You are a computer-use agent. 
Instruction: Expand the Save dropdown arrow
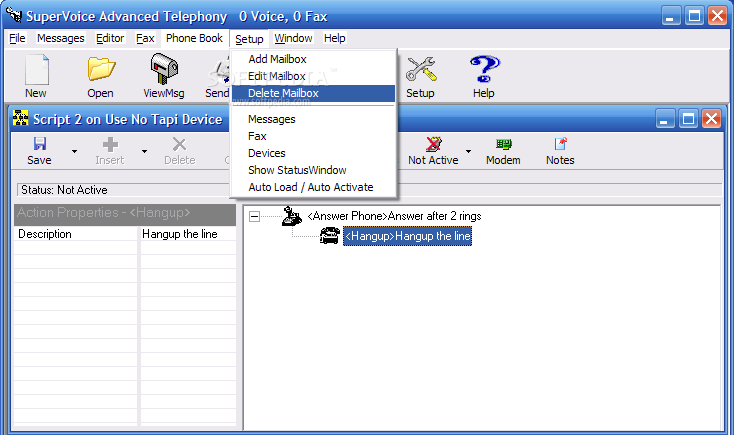coord(74,151)
